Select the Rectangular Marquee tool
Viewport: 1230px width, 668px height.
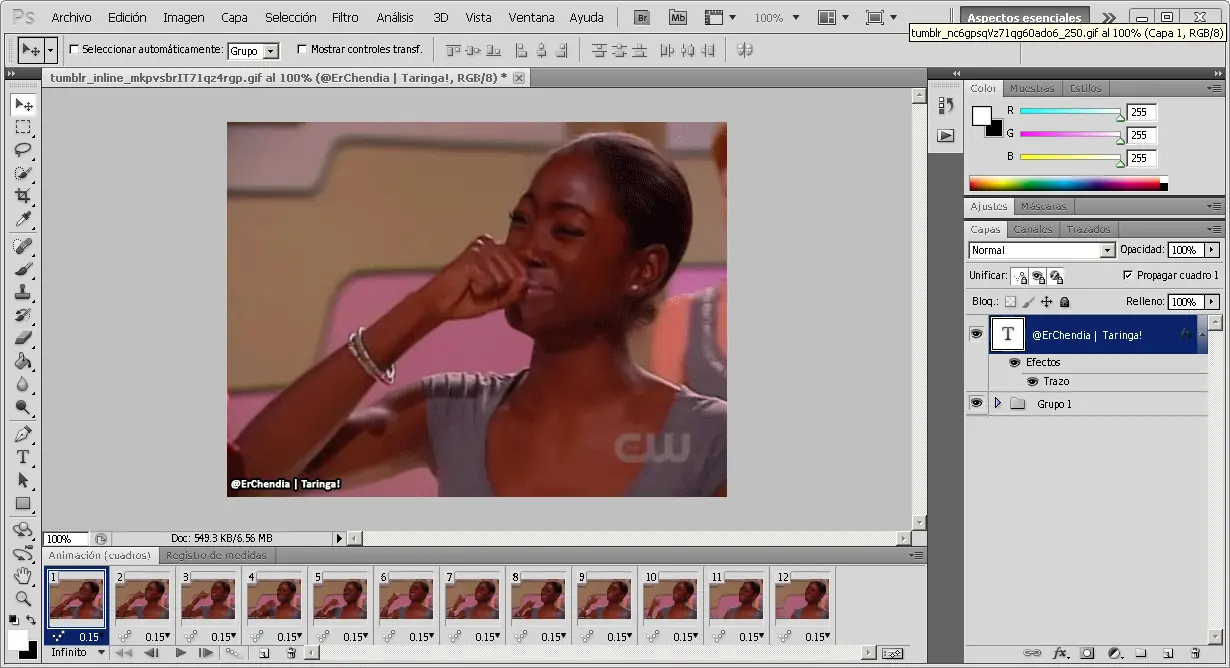pyautogui.click(x=23, y=127)
